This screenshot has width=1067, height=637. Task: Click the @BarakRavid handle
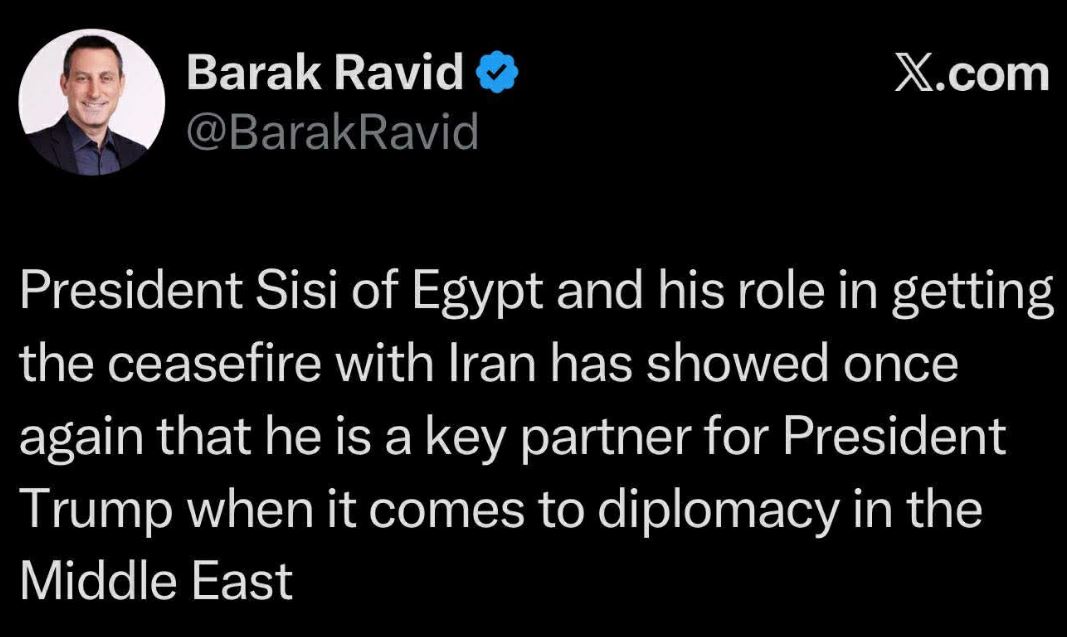333,131
